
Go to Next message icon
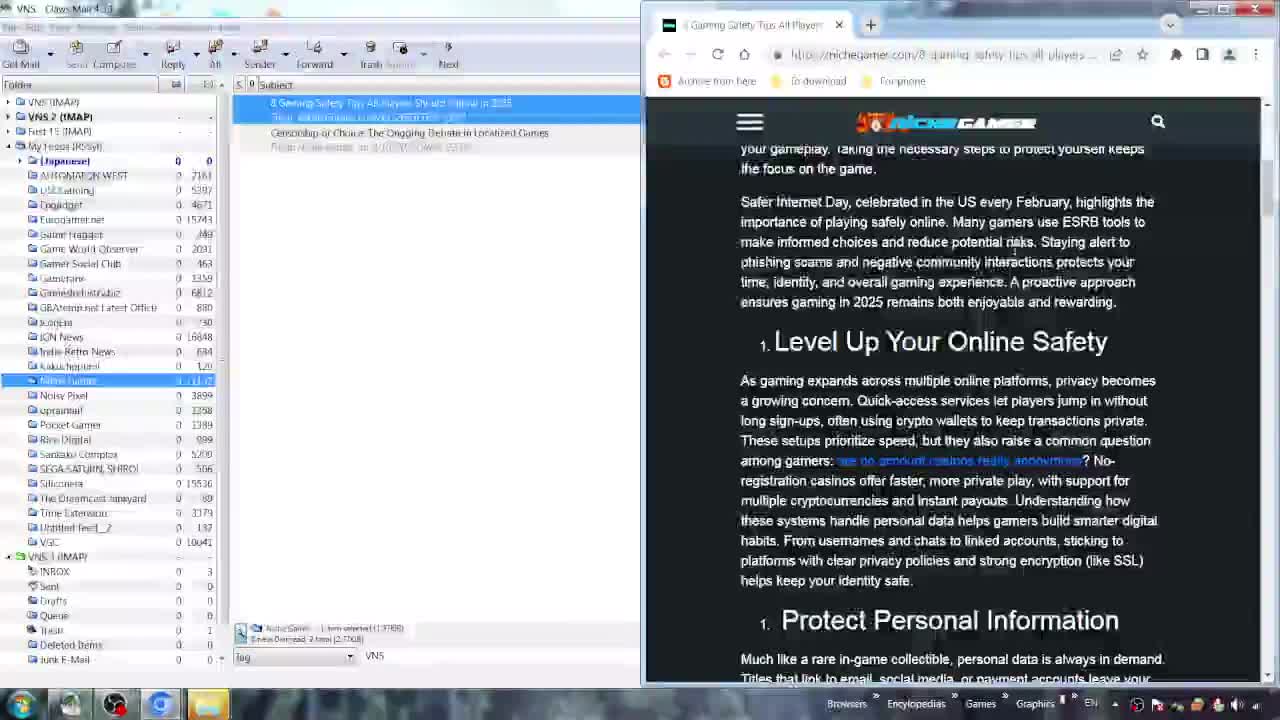(x=448, y=54)
